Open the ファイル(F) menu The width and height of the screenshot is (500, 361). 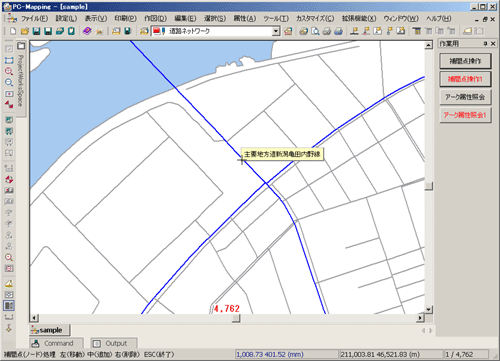coord(35,19)
